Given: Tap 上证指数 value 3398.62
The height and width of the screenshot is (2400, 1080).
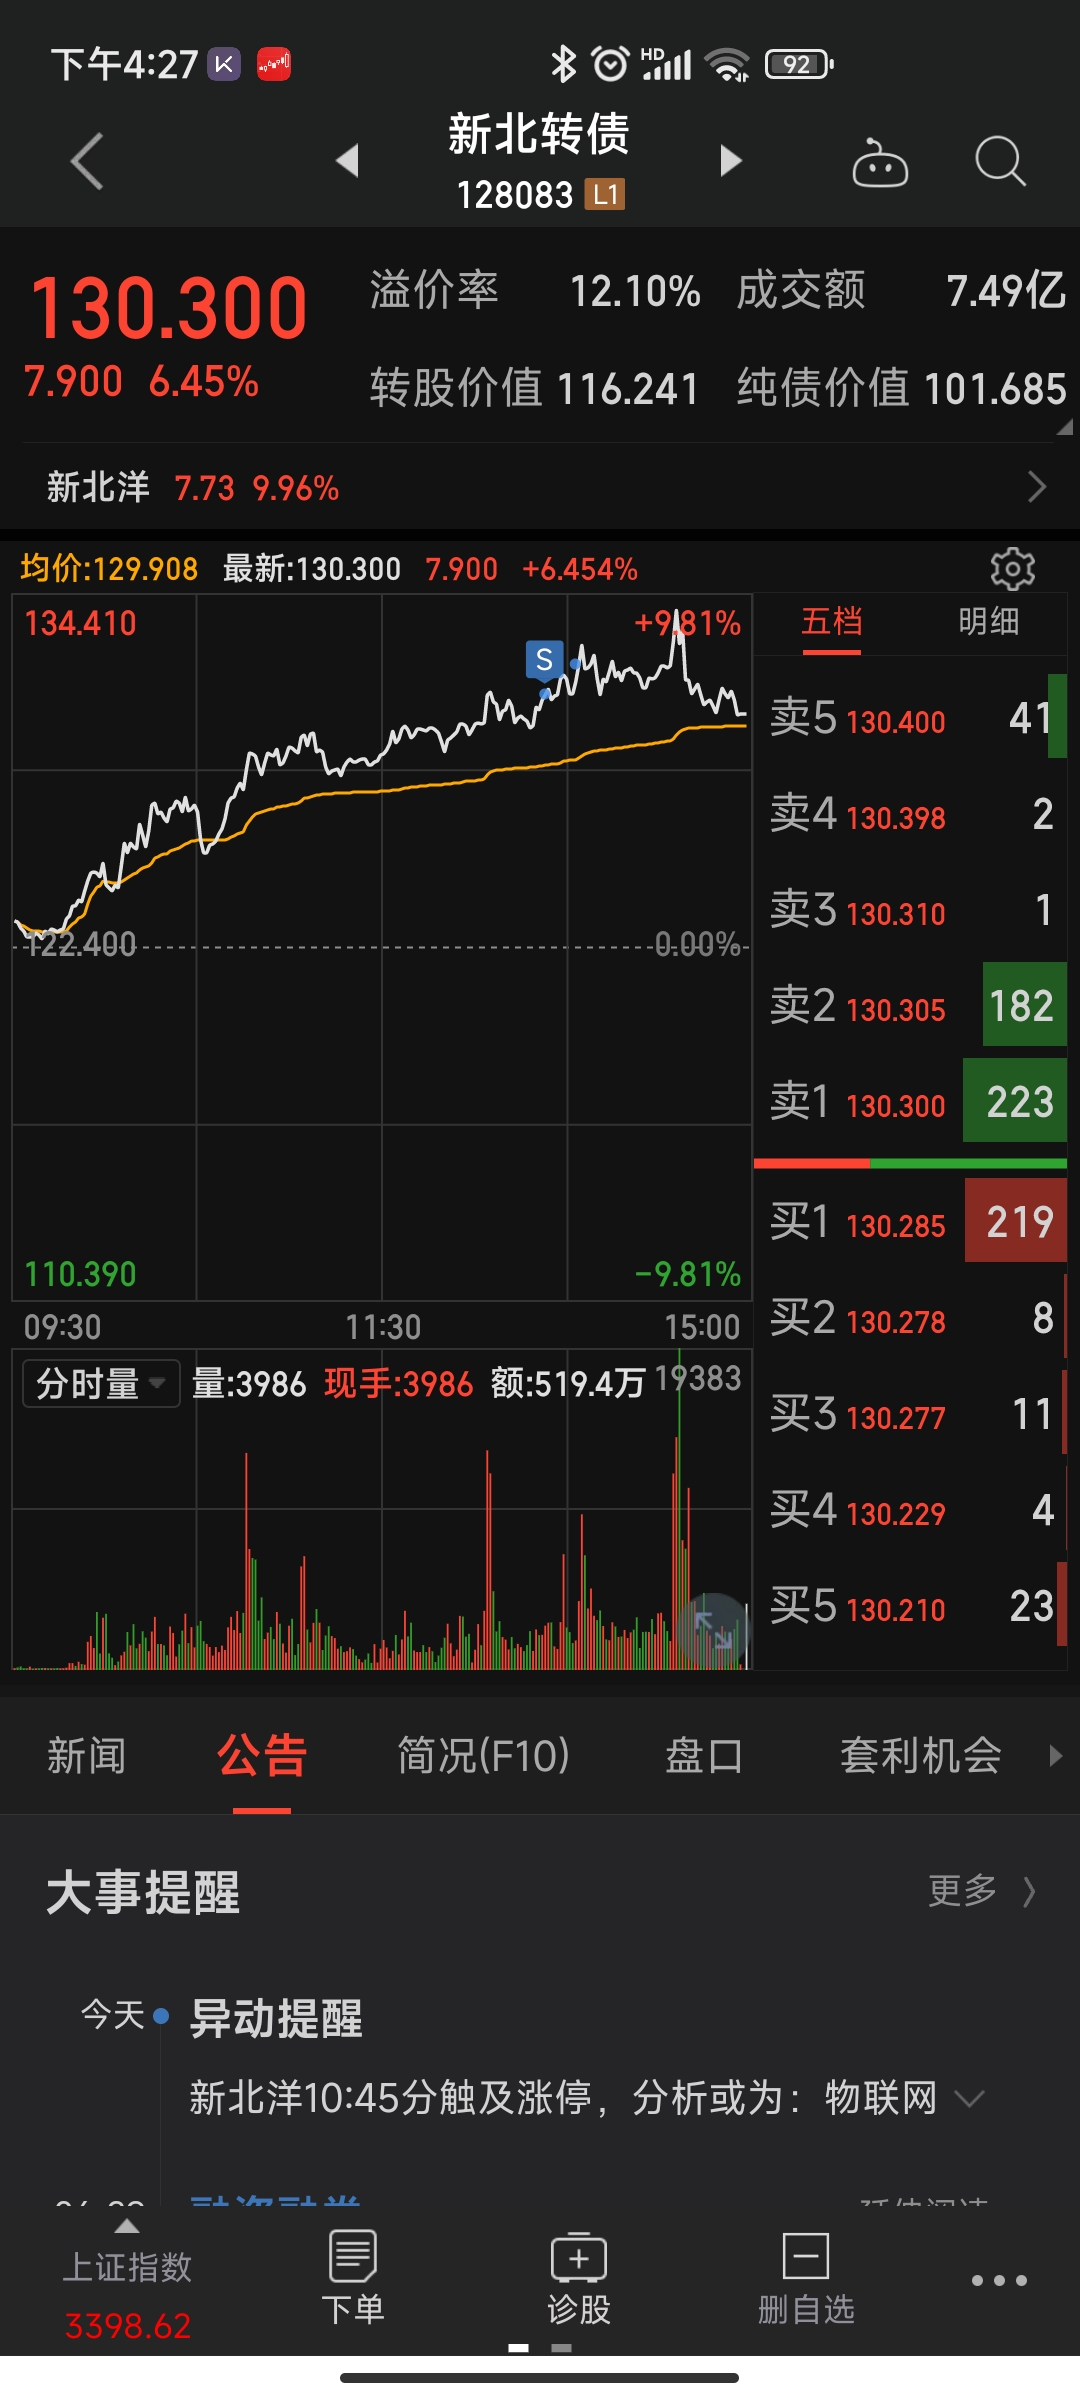Looking at the screenshot, I should [128, 2326].
